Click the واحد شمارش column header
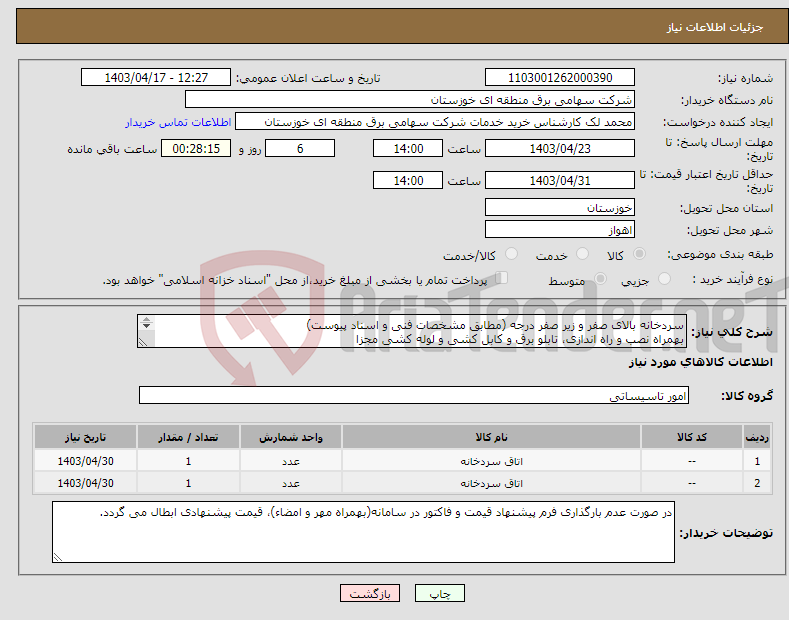This screenshot has width=789, height=620. tap(291, 437)
